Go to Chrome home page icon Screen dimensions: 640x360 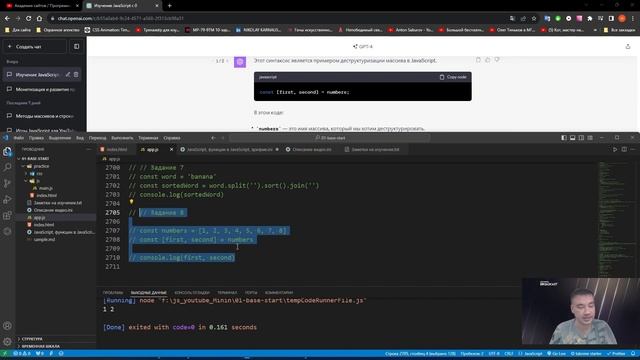point(39,18)
